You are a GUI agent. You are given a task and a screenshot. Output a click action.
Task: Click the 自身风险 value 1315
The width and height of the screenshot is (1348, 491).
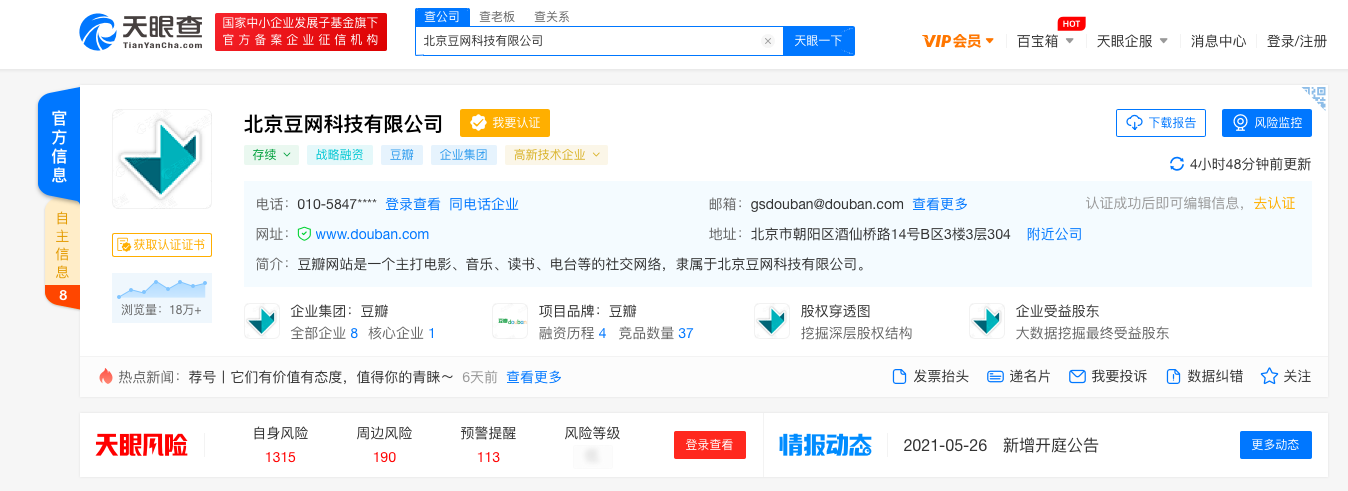pyautogui.click(x=280, y=457)
